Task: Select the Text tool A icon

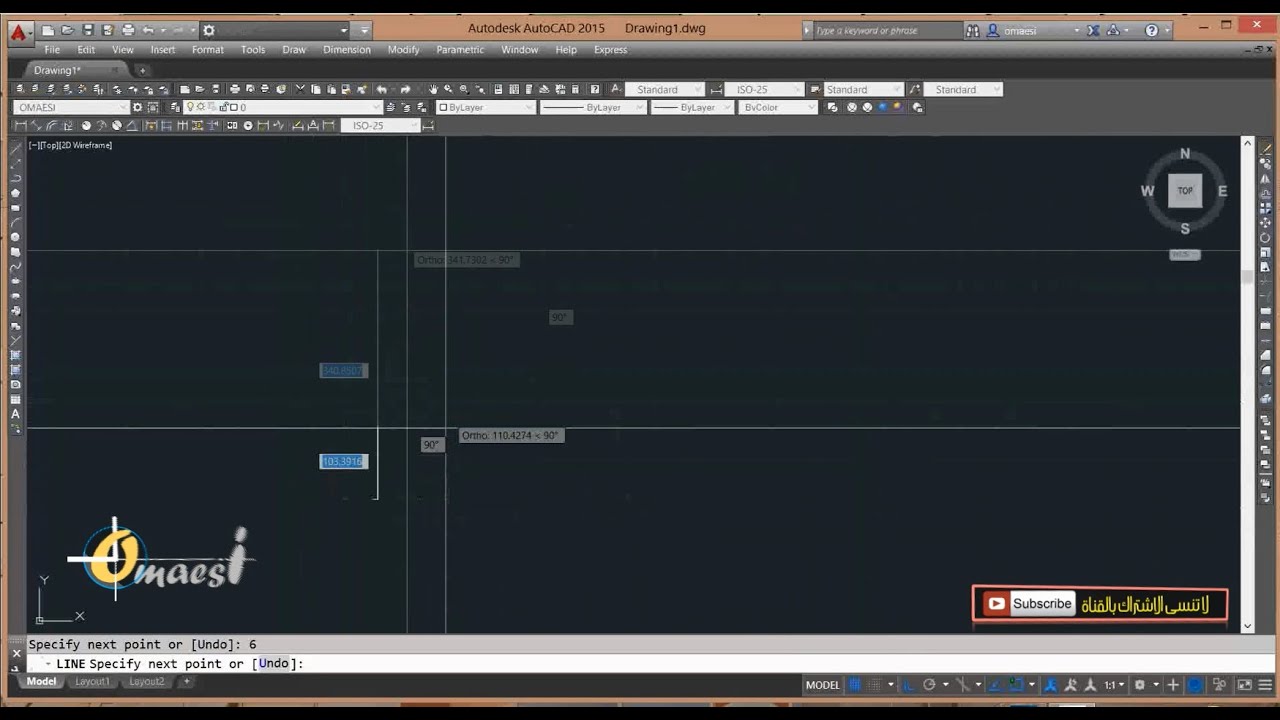Action: [15, 414]
